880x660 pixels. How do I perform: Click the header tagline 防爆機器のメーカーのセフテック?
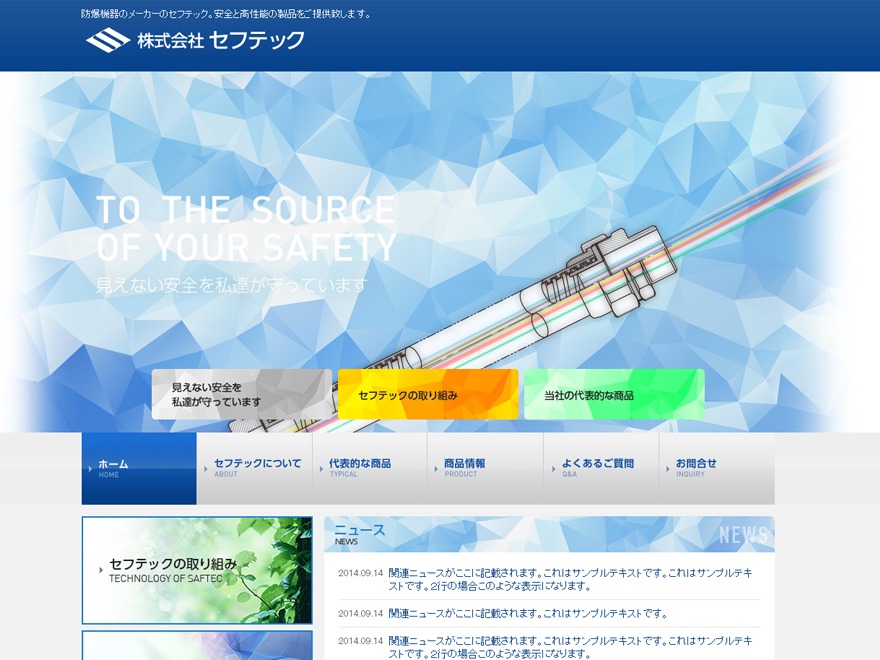[226, 14]
